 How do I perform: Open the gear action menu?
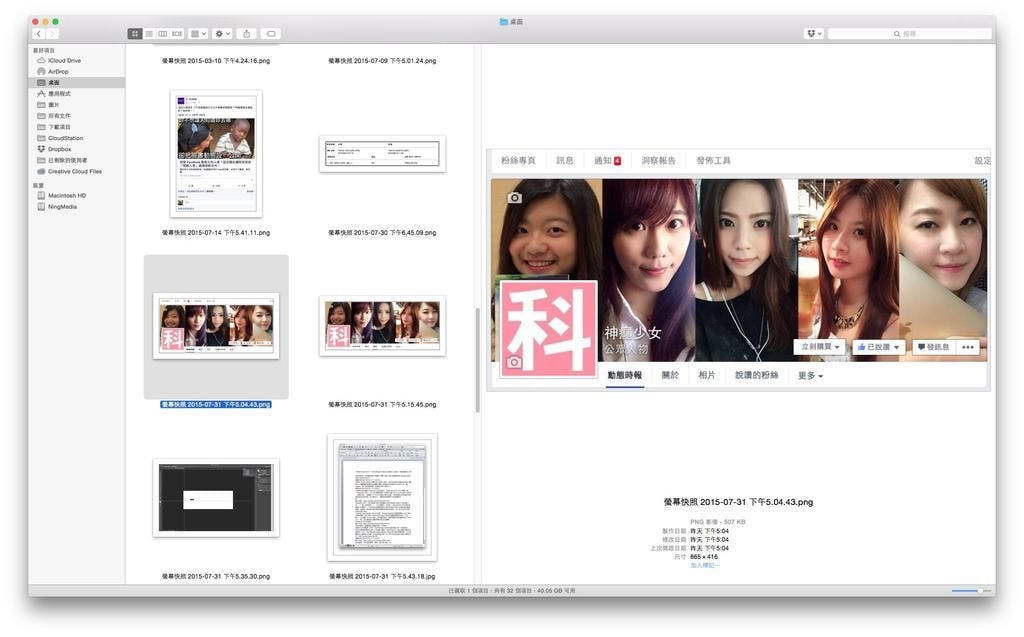coord(223,33)
